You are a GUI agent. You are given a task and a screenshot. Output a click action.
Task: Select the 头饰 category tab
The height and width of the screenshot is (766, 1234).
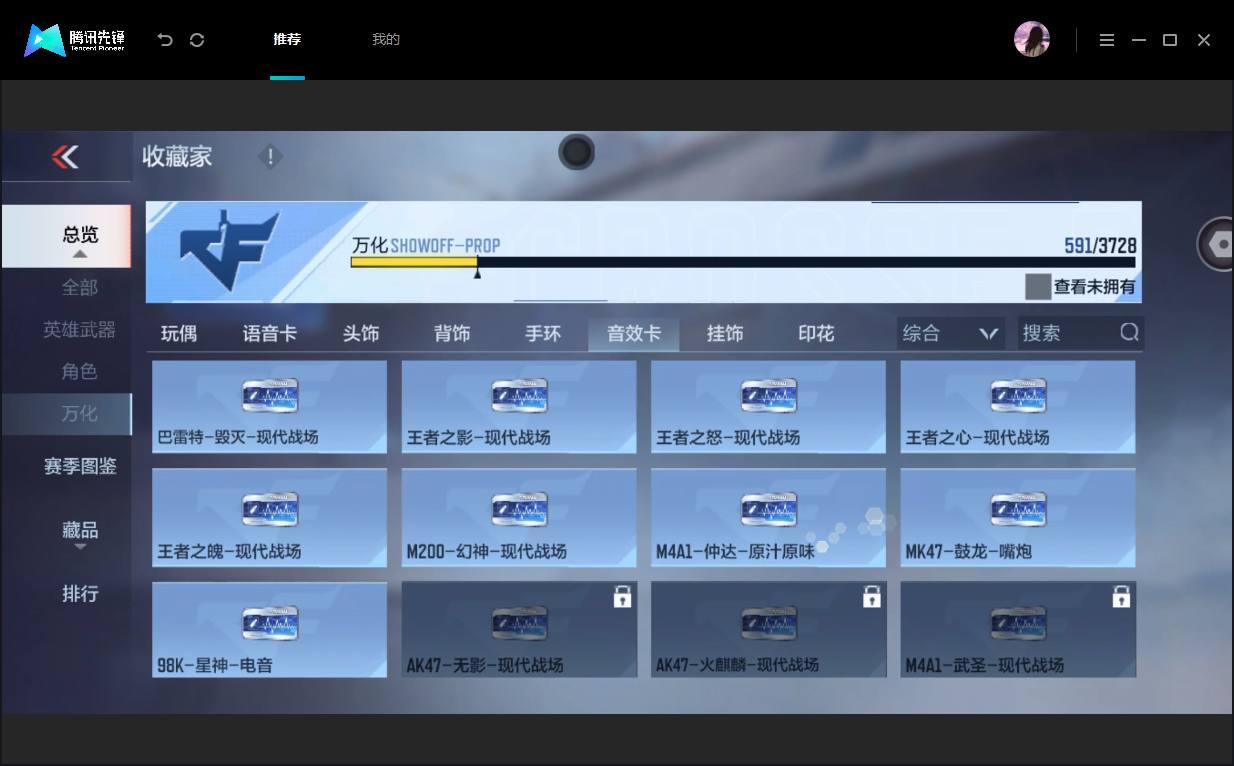tap(361, 333)
